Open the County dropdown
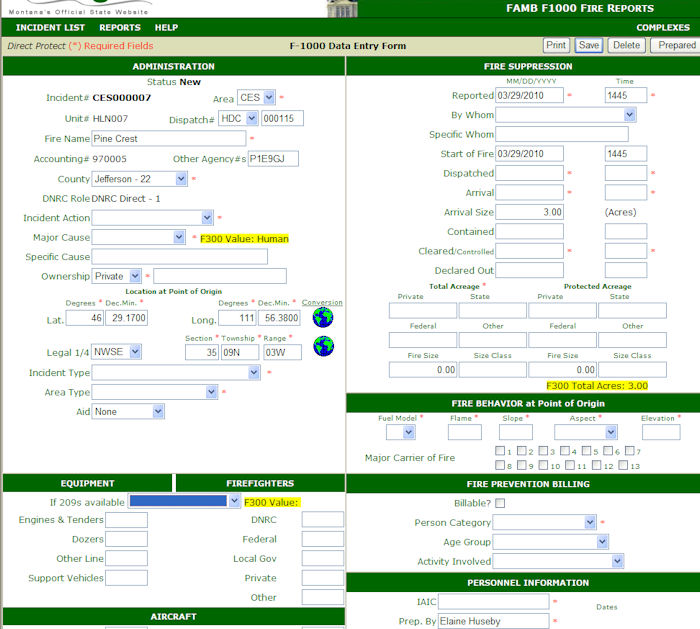Image resolution: width=700 pixels, height=629 pixels. 139,179
